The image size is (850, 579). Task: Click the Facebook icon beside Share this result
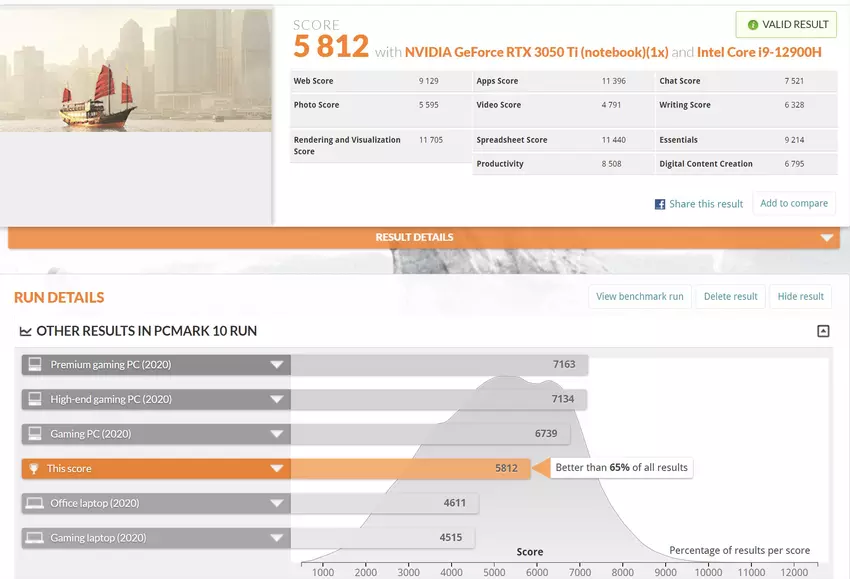click(x=660, y=204)
